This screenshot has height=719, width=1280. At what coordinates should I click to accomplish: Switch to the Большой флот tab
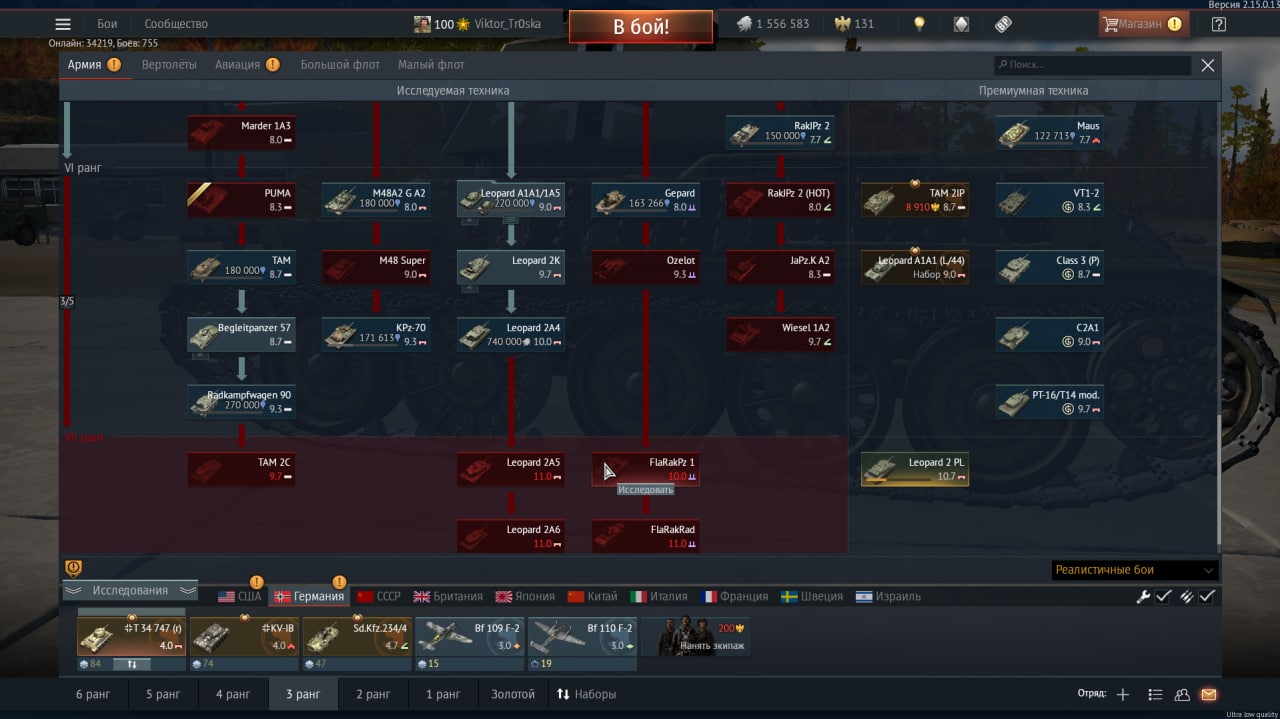pos(340,65)
